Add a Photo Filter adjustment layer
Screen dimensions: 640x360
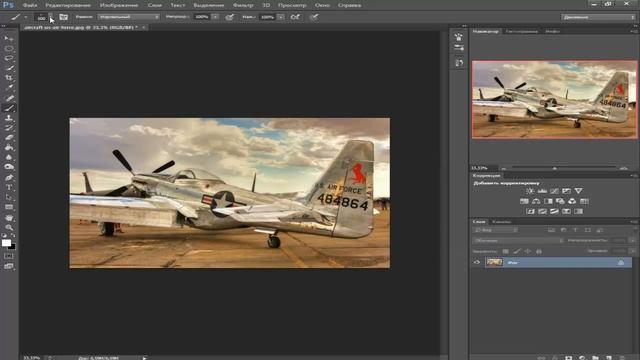click(x=560, y=201)
